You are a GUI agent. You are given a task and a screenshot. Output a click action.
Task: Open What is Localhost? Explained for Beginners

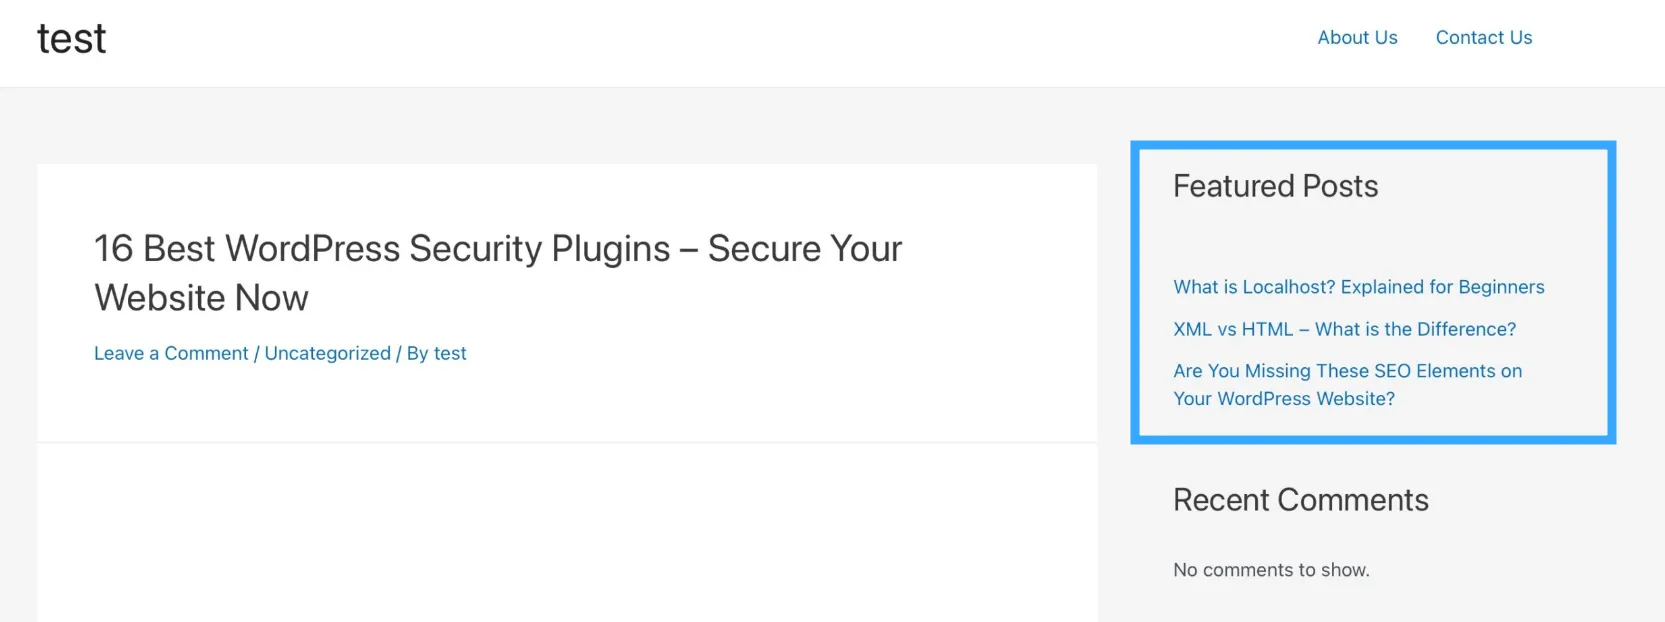pos(1358,287)
